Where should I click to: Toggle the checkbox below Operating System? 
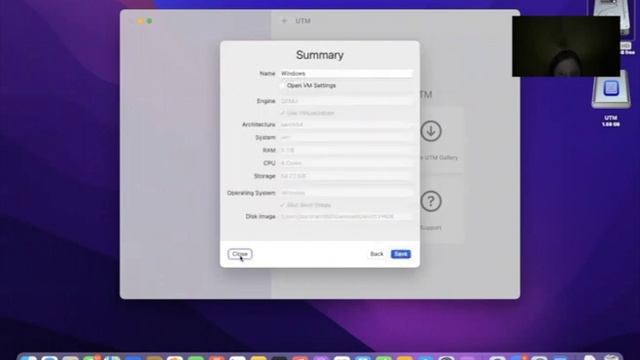coord(283,205)
